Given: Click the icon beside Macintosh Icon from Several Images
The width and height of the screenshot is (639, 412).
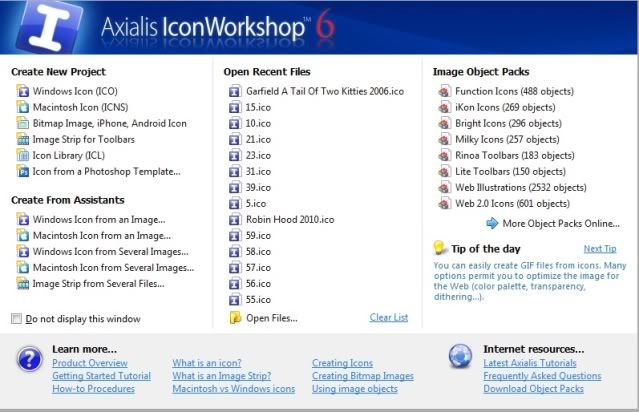Looking at the screenshot, I should tap(23, 267).
